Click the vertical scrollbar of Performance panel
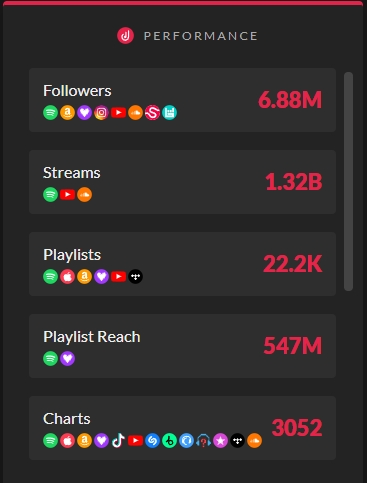 point(348,181)
